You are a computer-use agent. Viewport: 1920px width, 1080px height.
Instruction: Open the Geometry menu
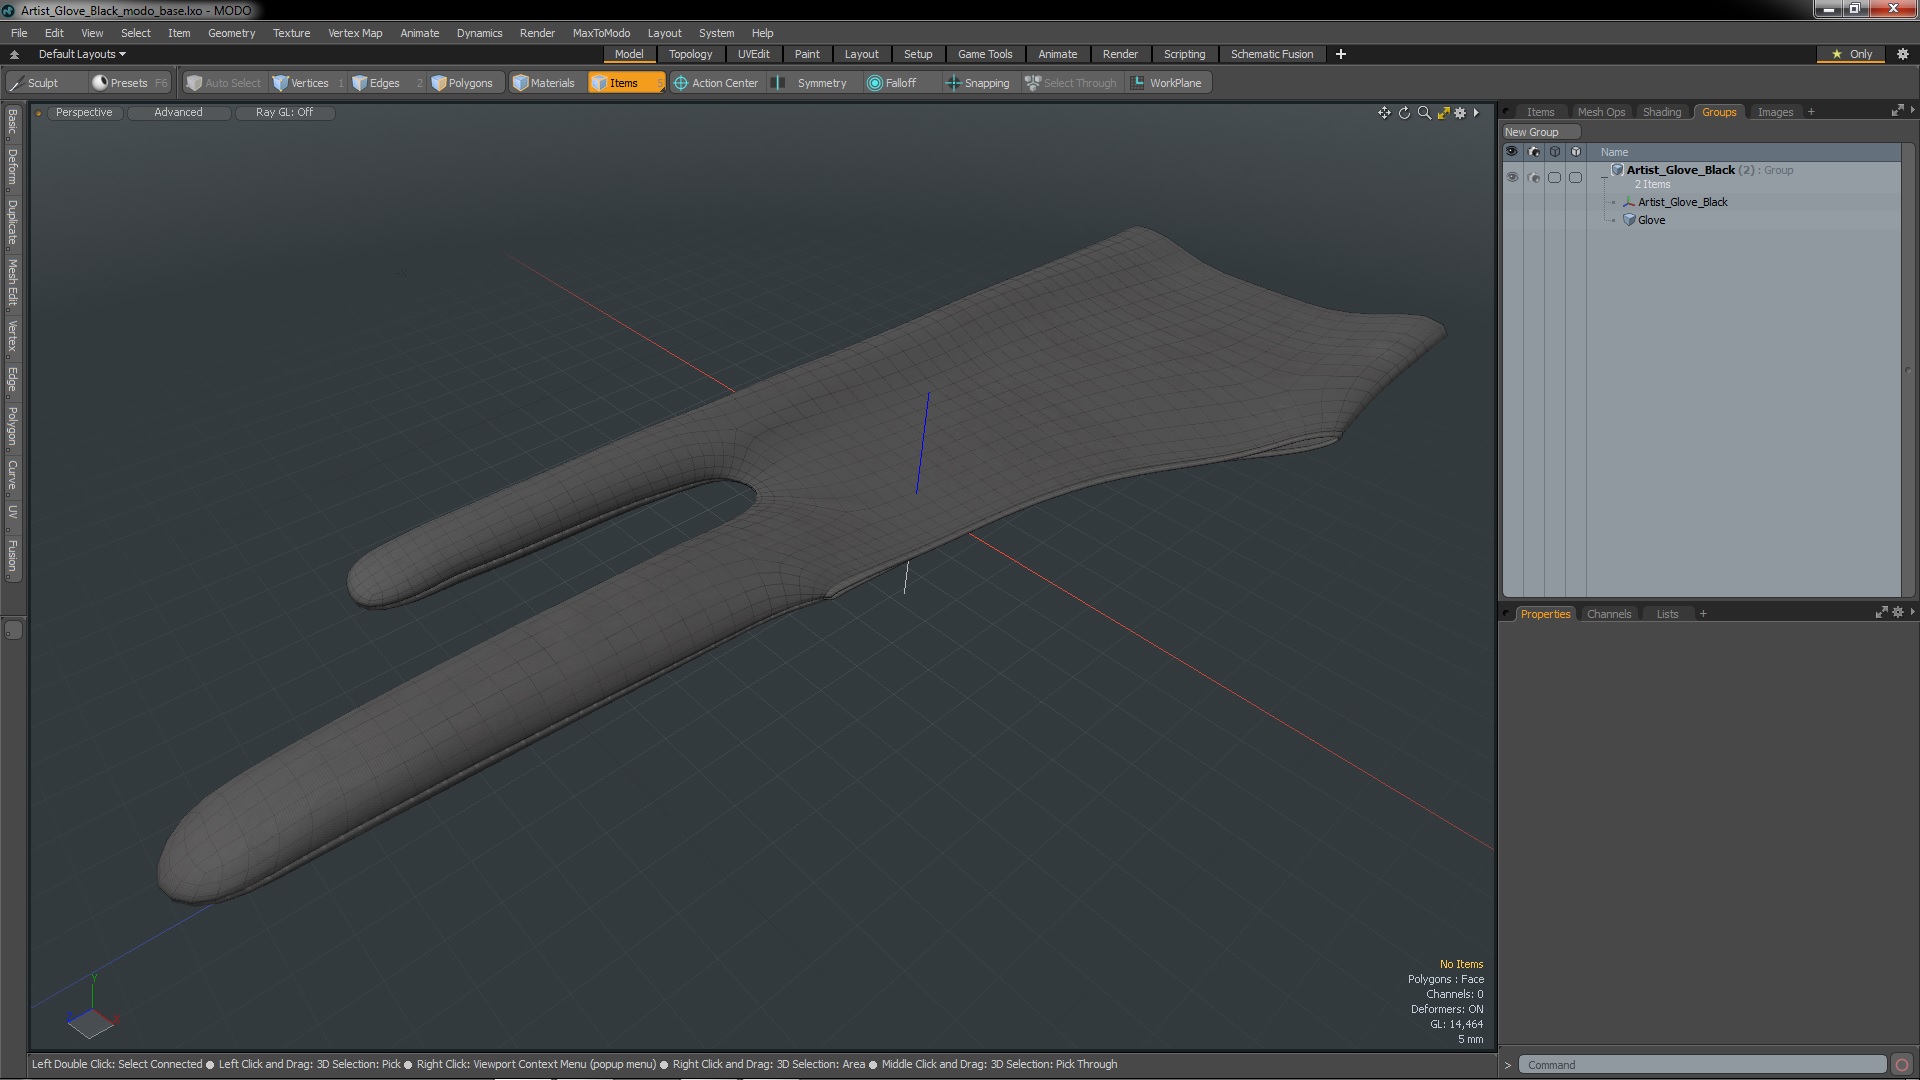(x=231, y=33)
